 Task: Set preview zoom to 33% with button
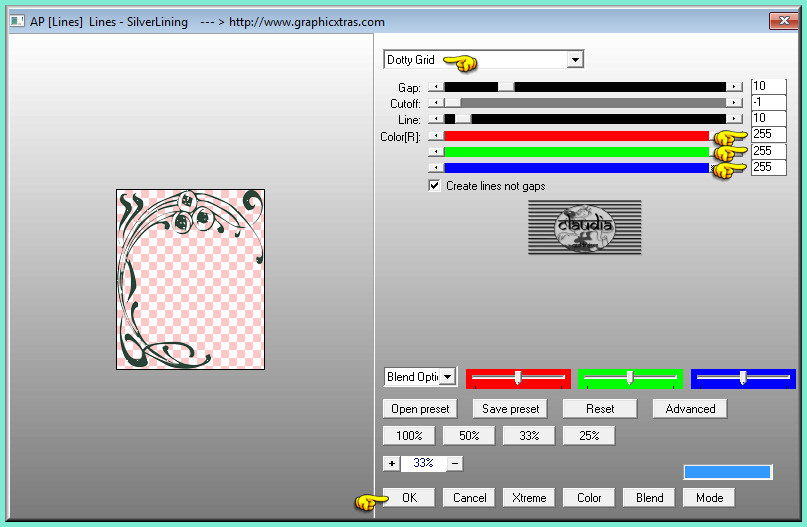tap(529, 436)
